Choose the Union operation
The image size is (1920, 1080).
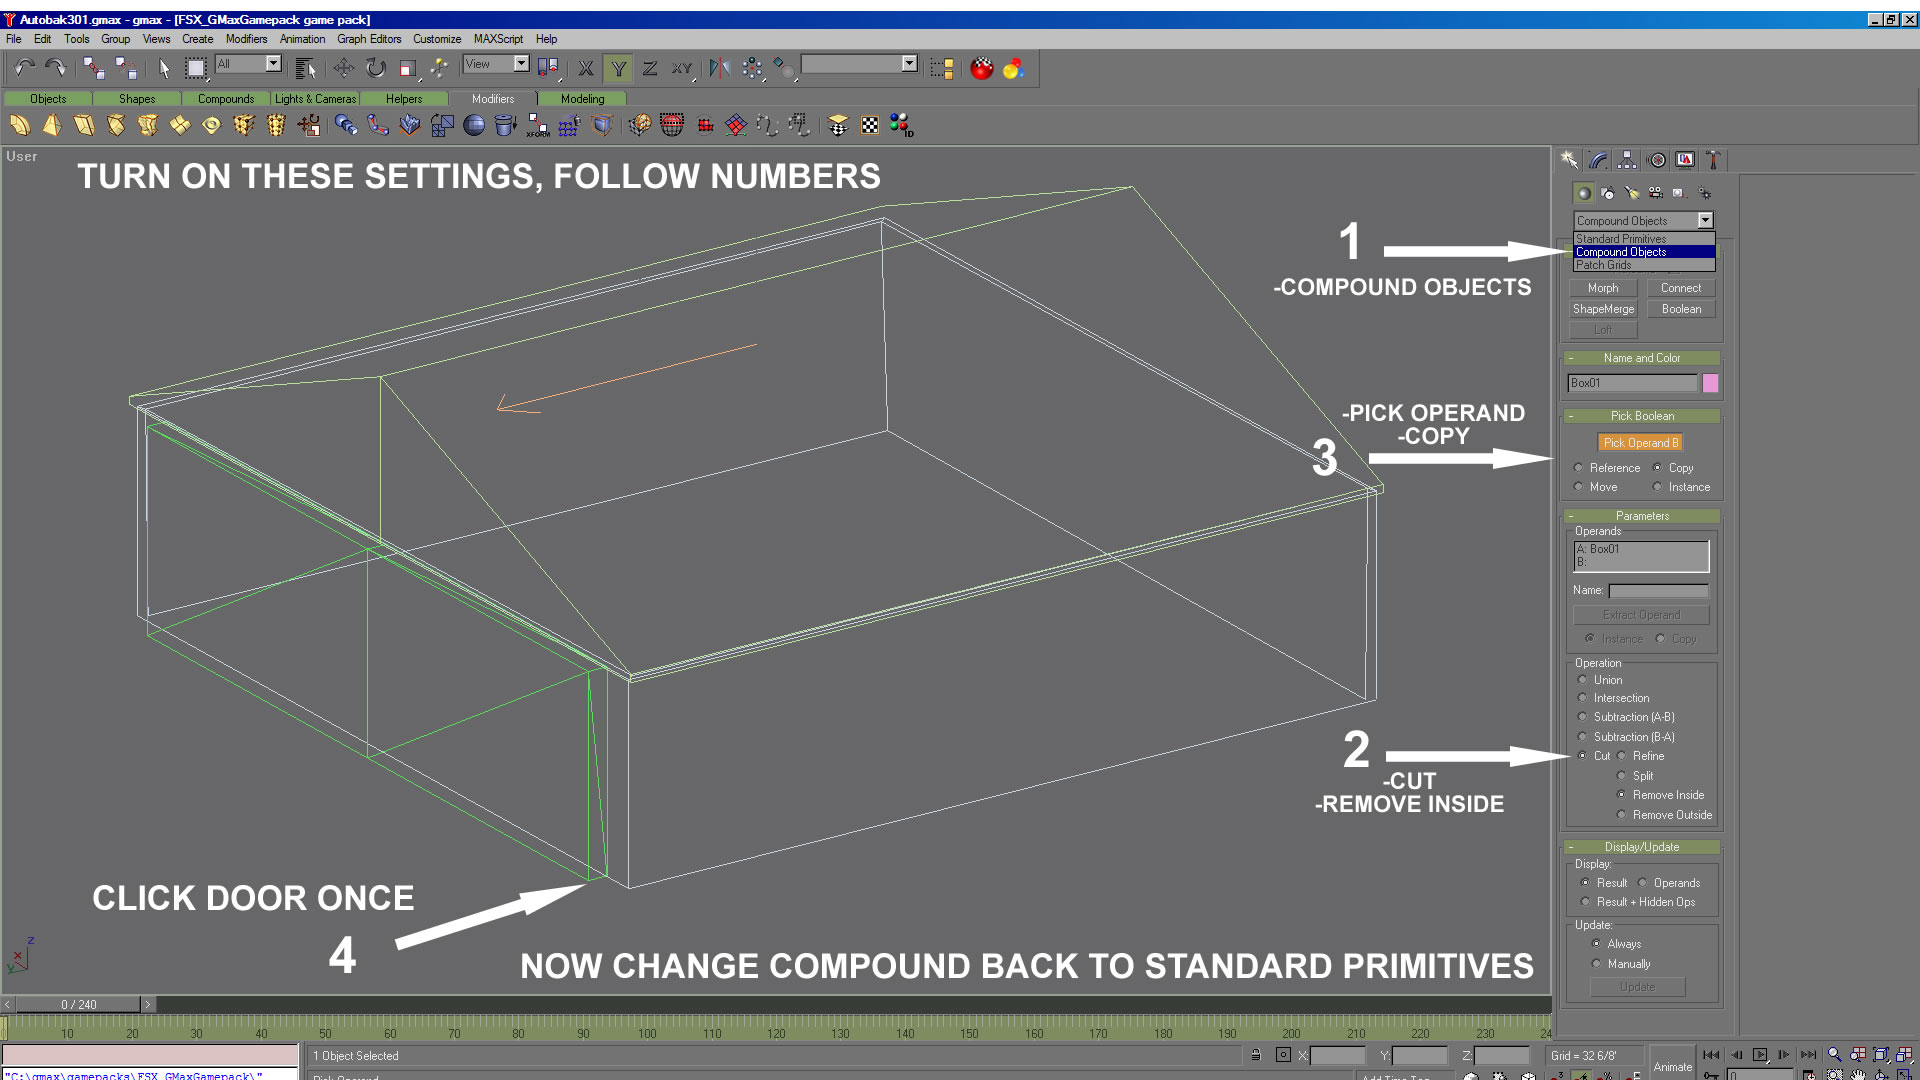pyautogui.click(x=1582, y=680)
